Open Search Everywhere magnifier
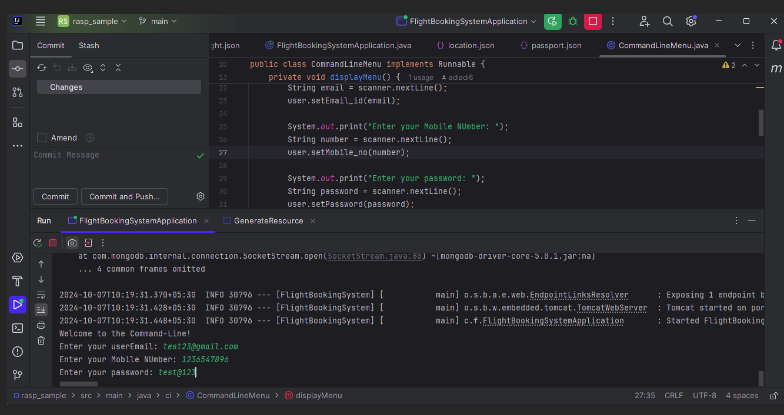The image size is (784, 415). pos(667,21)
